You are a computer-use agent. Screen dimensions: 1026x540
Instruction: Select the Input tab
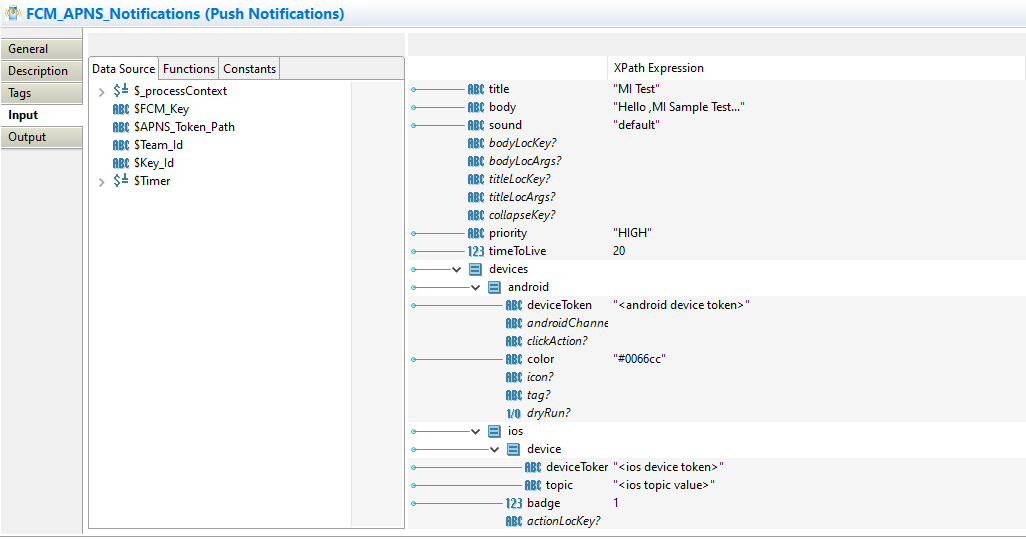tap(41, 115)
